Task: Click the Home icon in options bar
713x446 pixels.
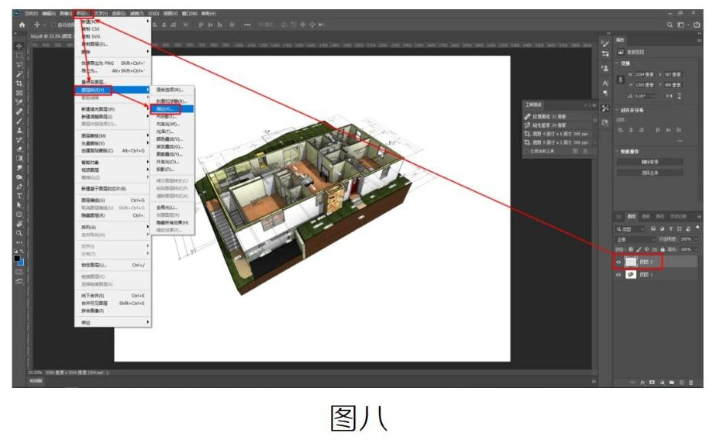Action: [22, 25]
